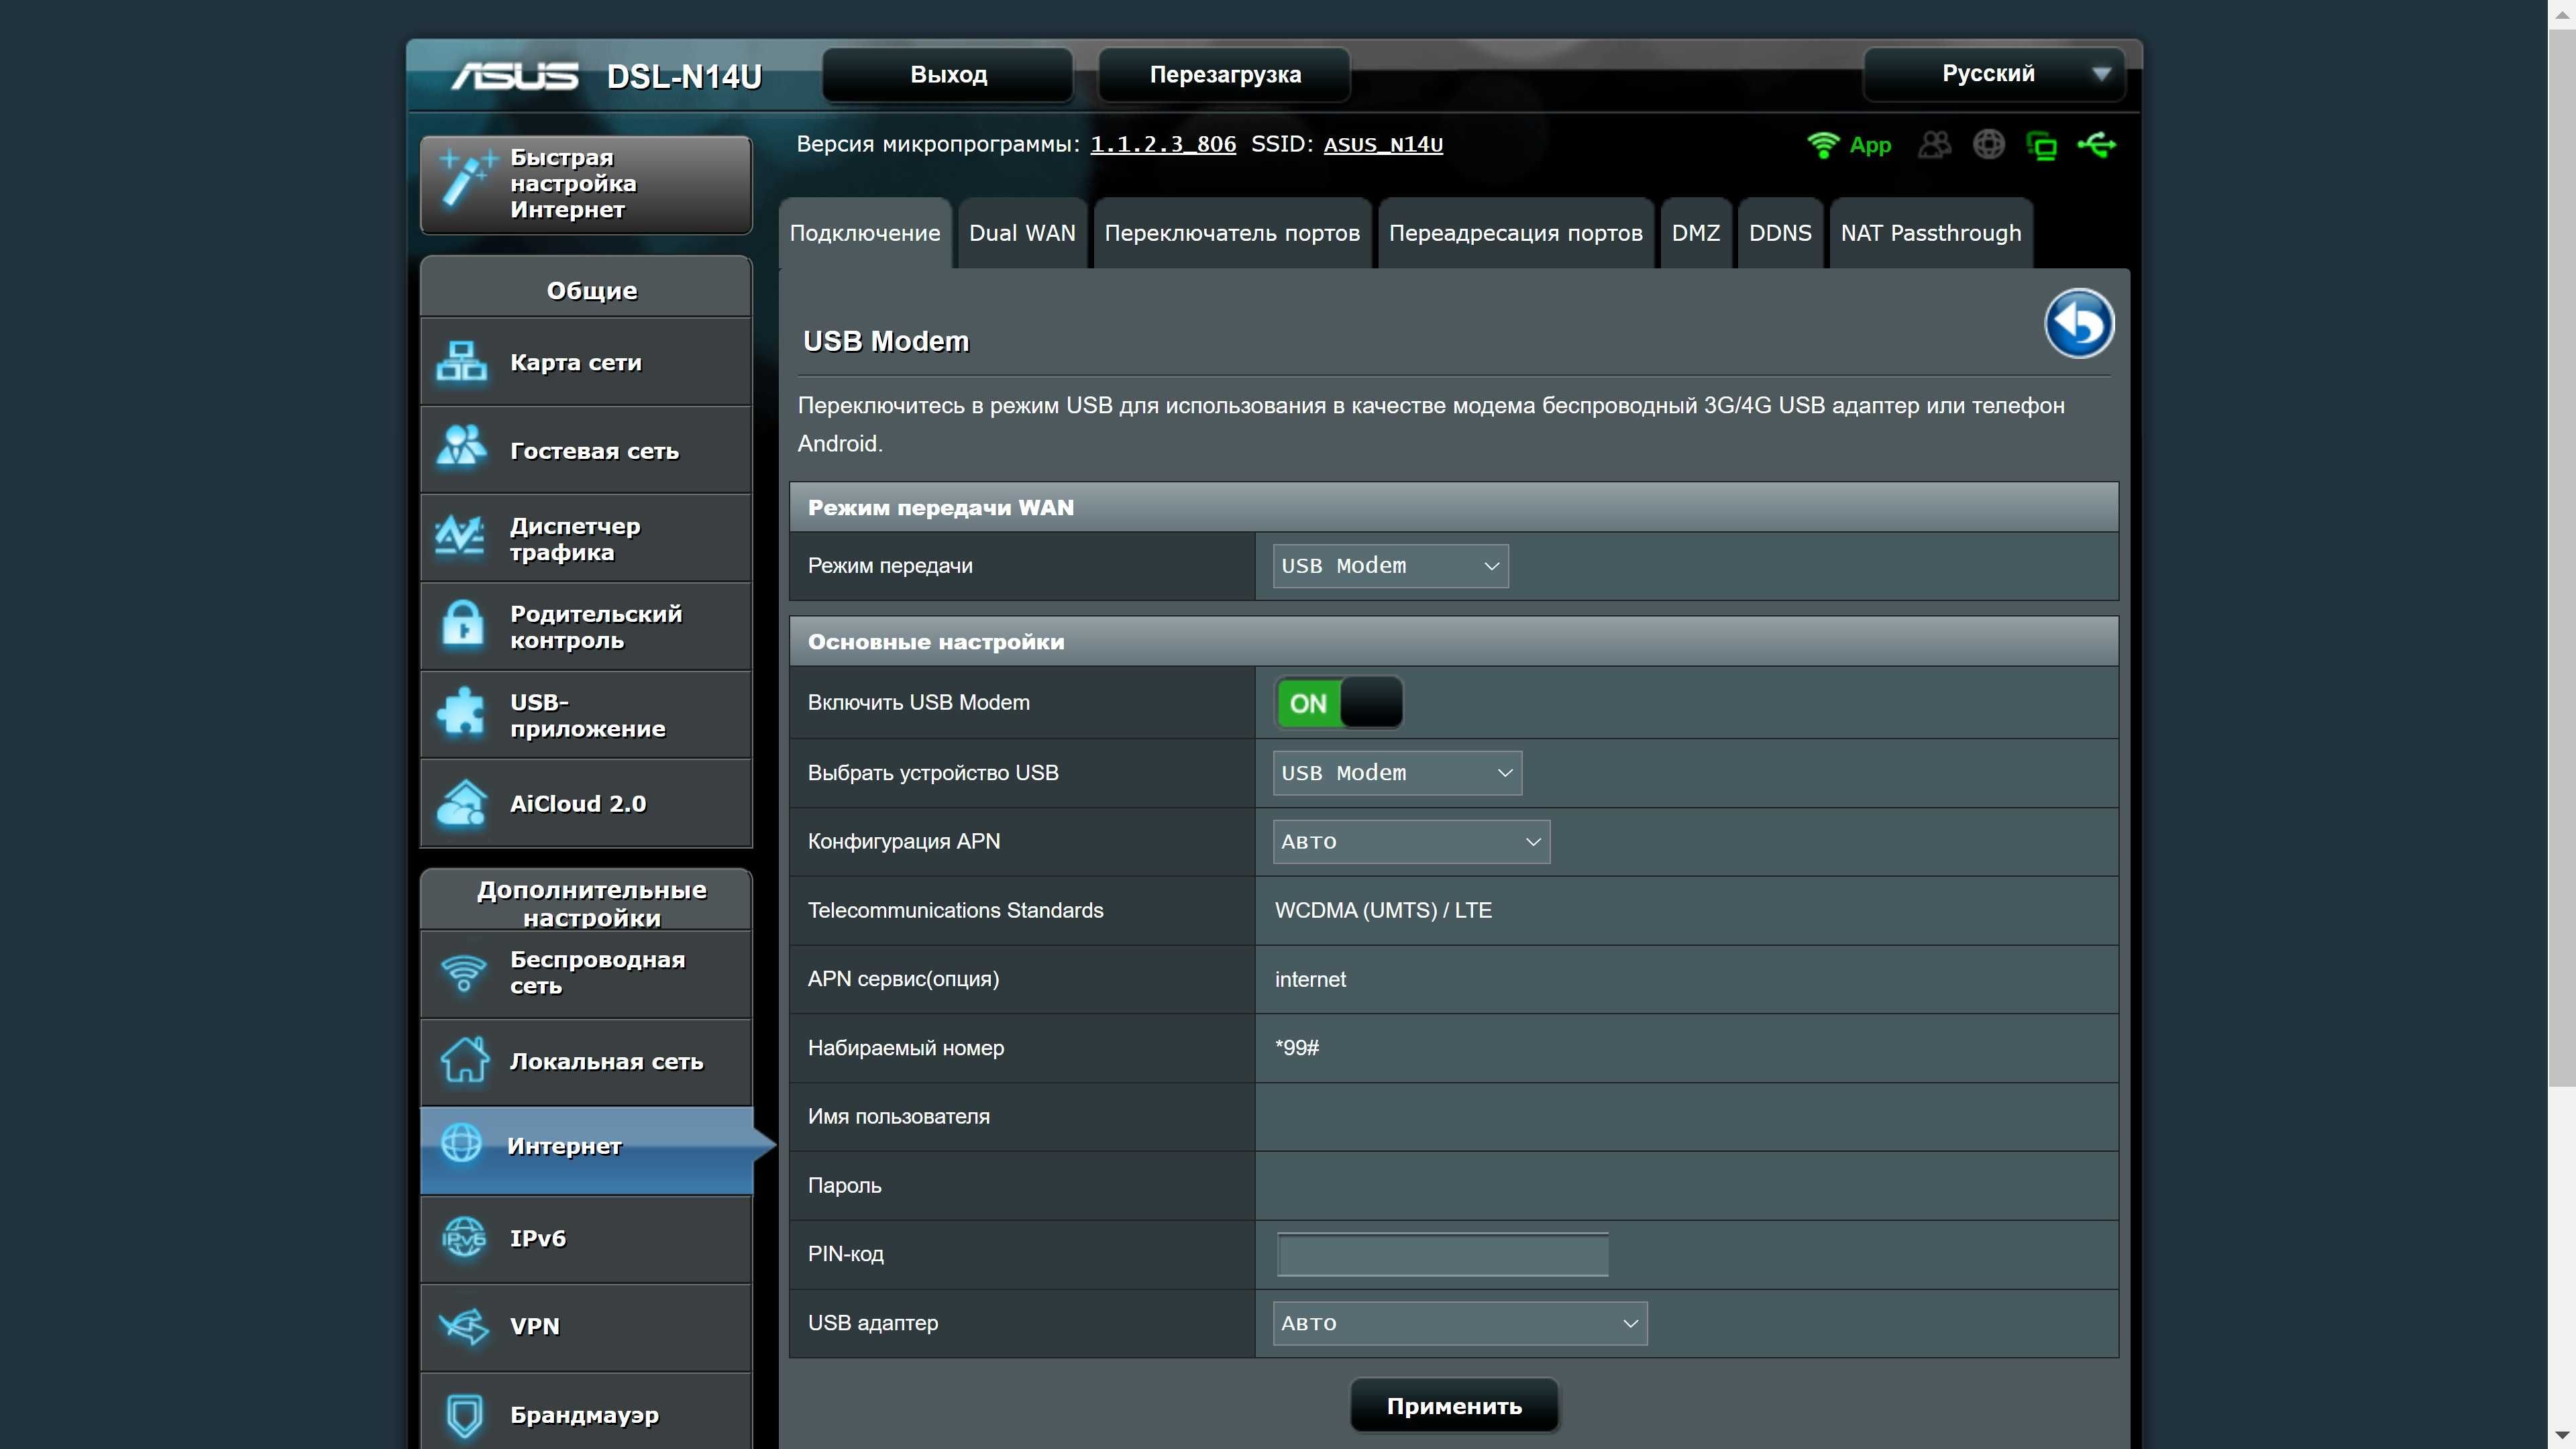The image size is (2576, 1449).
Task: Click the green Wi-Fi App status icon
Action: [x=1823, y=145]
